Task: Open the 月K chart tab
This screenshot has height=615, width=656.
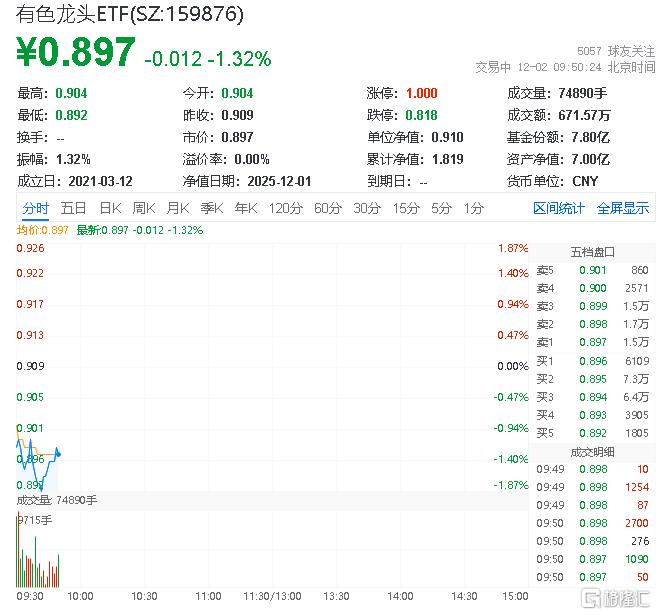Action: tap(178, 208)
